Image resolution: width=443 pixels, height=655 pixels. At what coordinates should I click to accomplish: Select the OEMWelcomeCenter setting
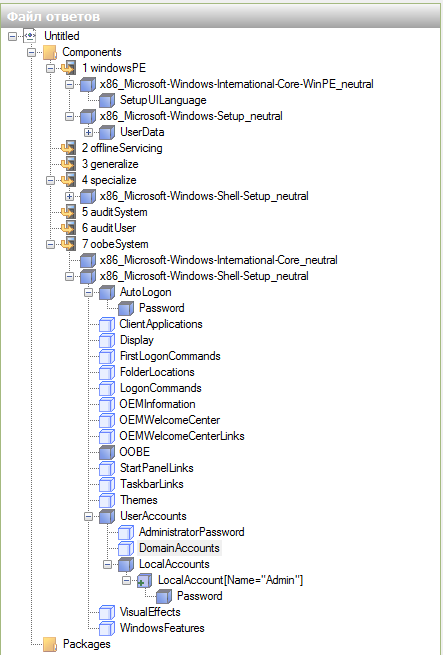[x=170, y=420]
